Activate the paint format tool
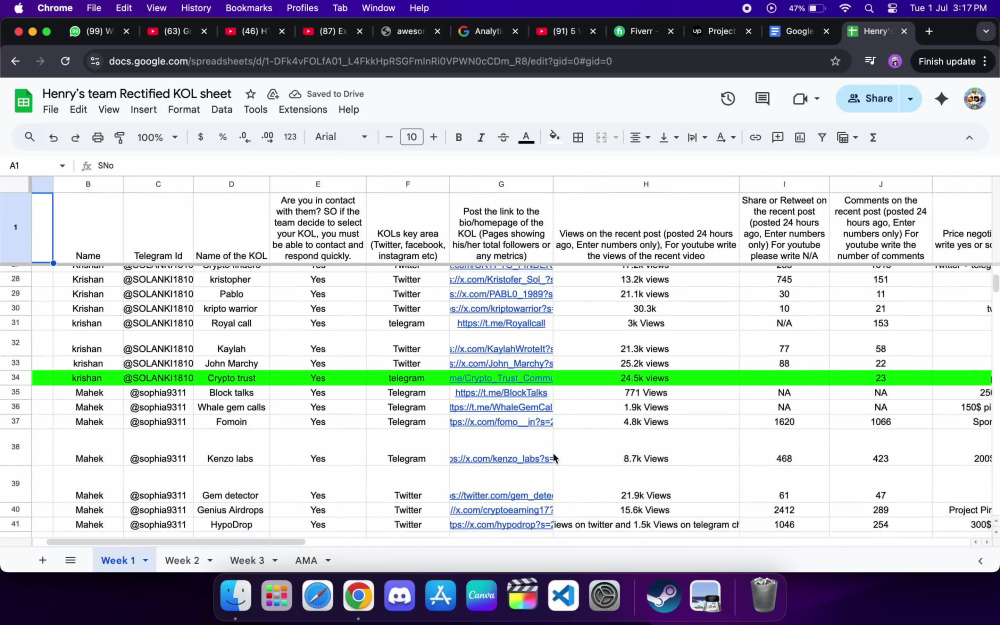This screenshot has width=1000, height=625. 119,137
